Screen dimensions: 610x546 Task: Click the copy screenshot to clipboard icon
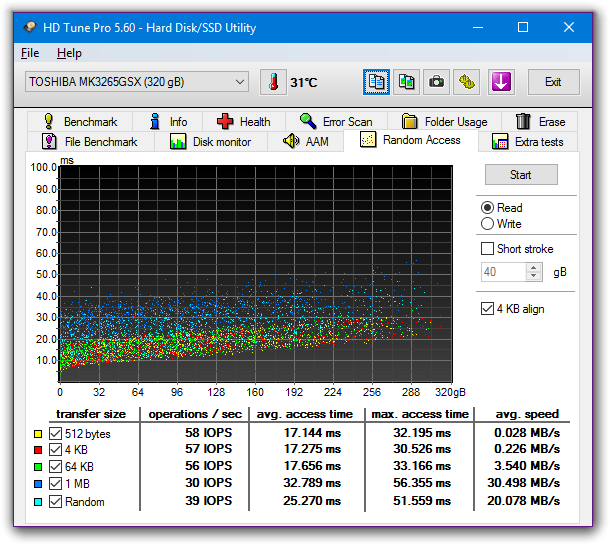[x=406, y=82]
